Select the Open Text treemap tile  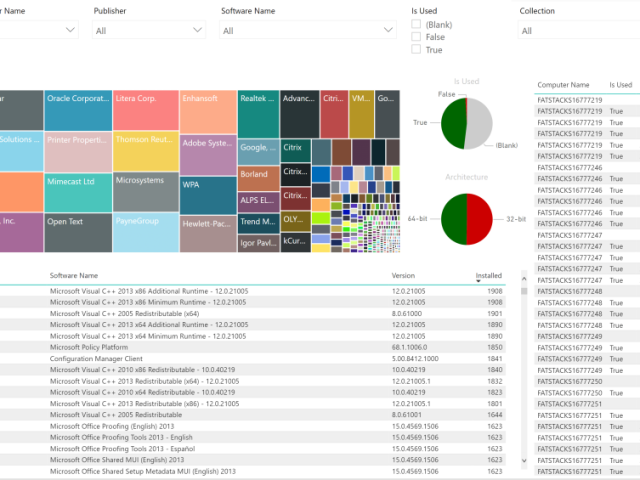click(x=78, y=233)
